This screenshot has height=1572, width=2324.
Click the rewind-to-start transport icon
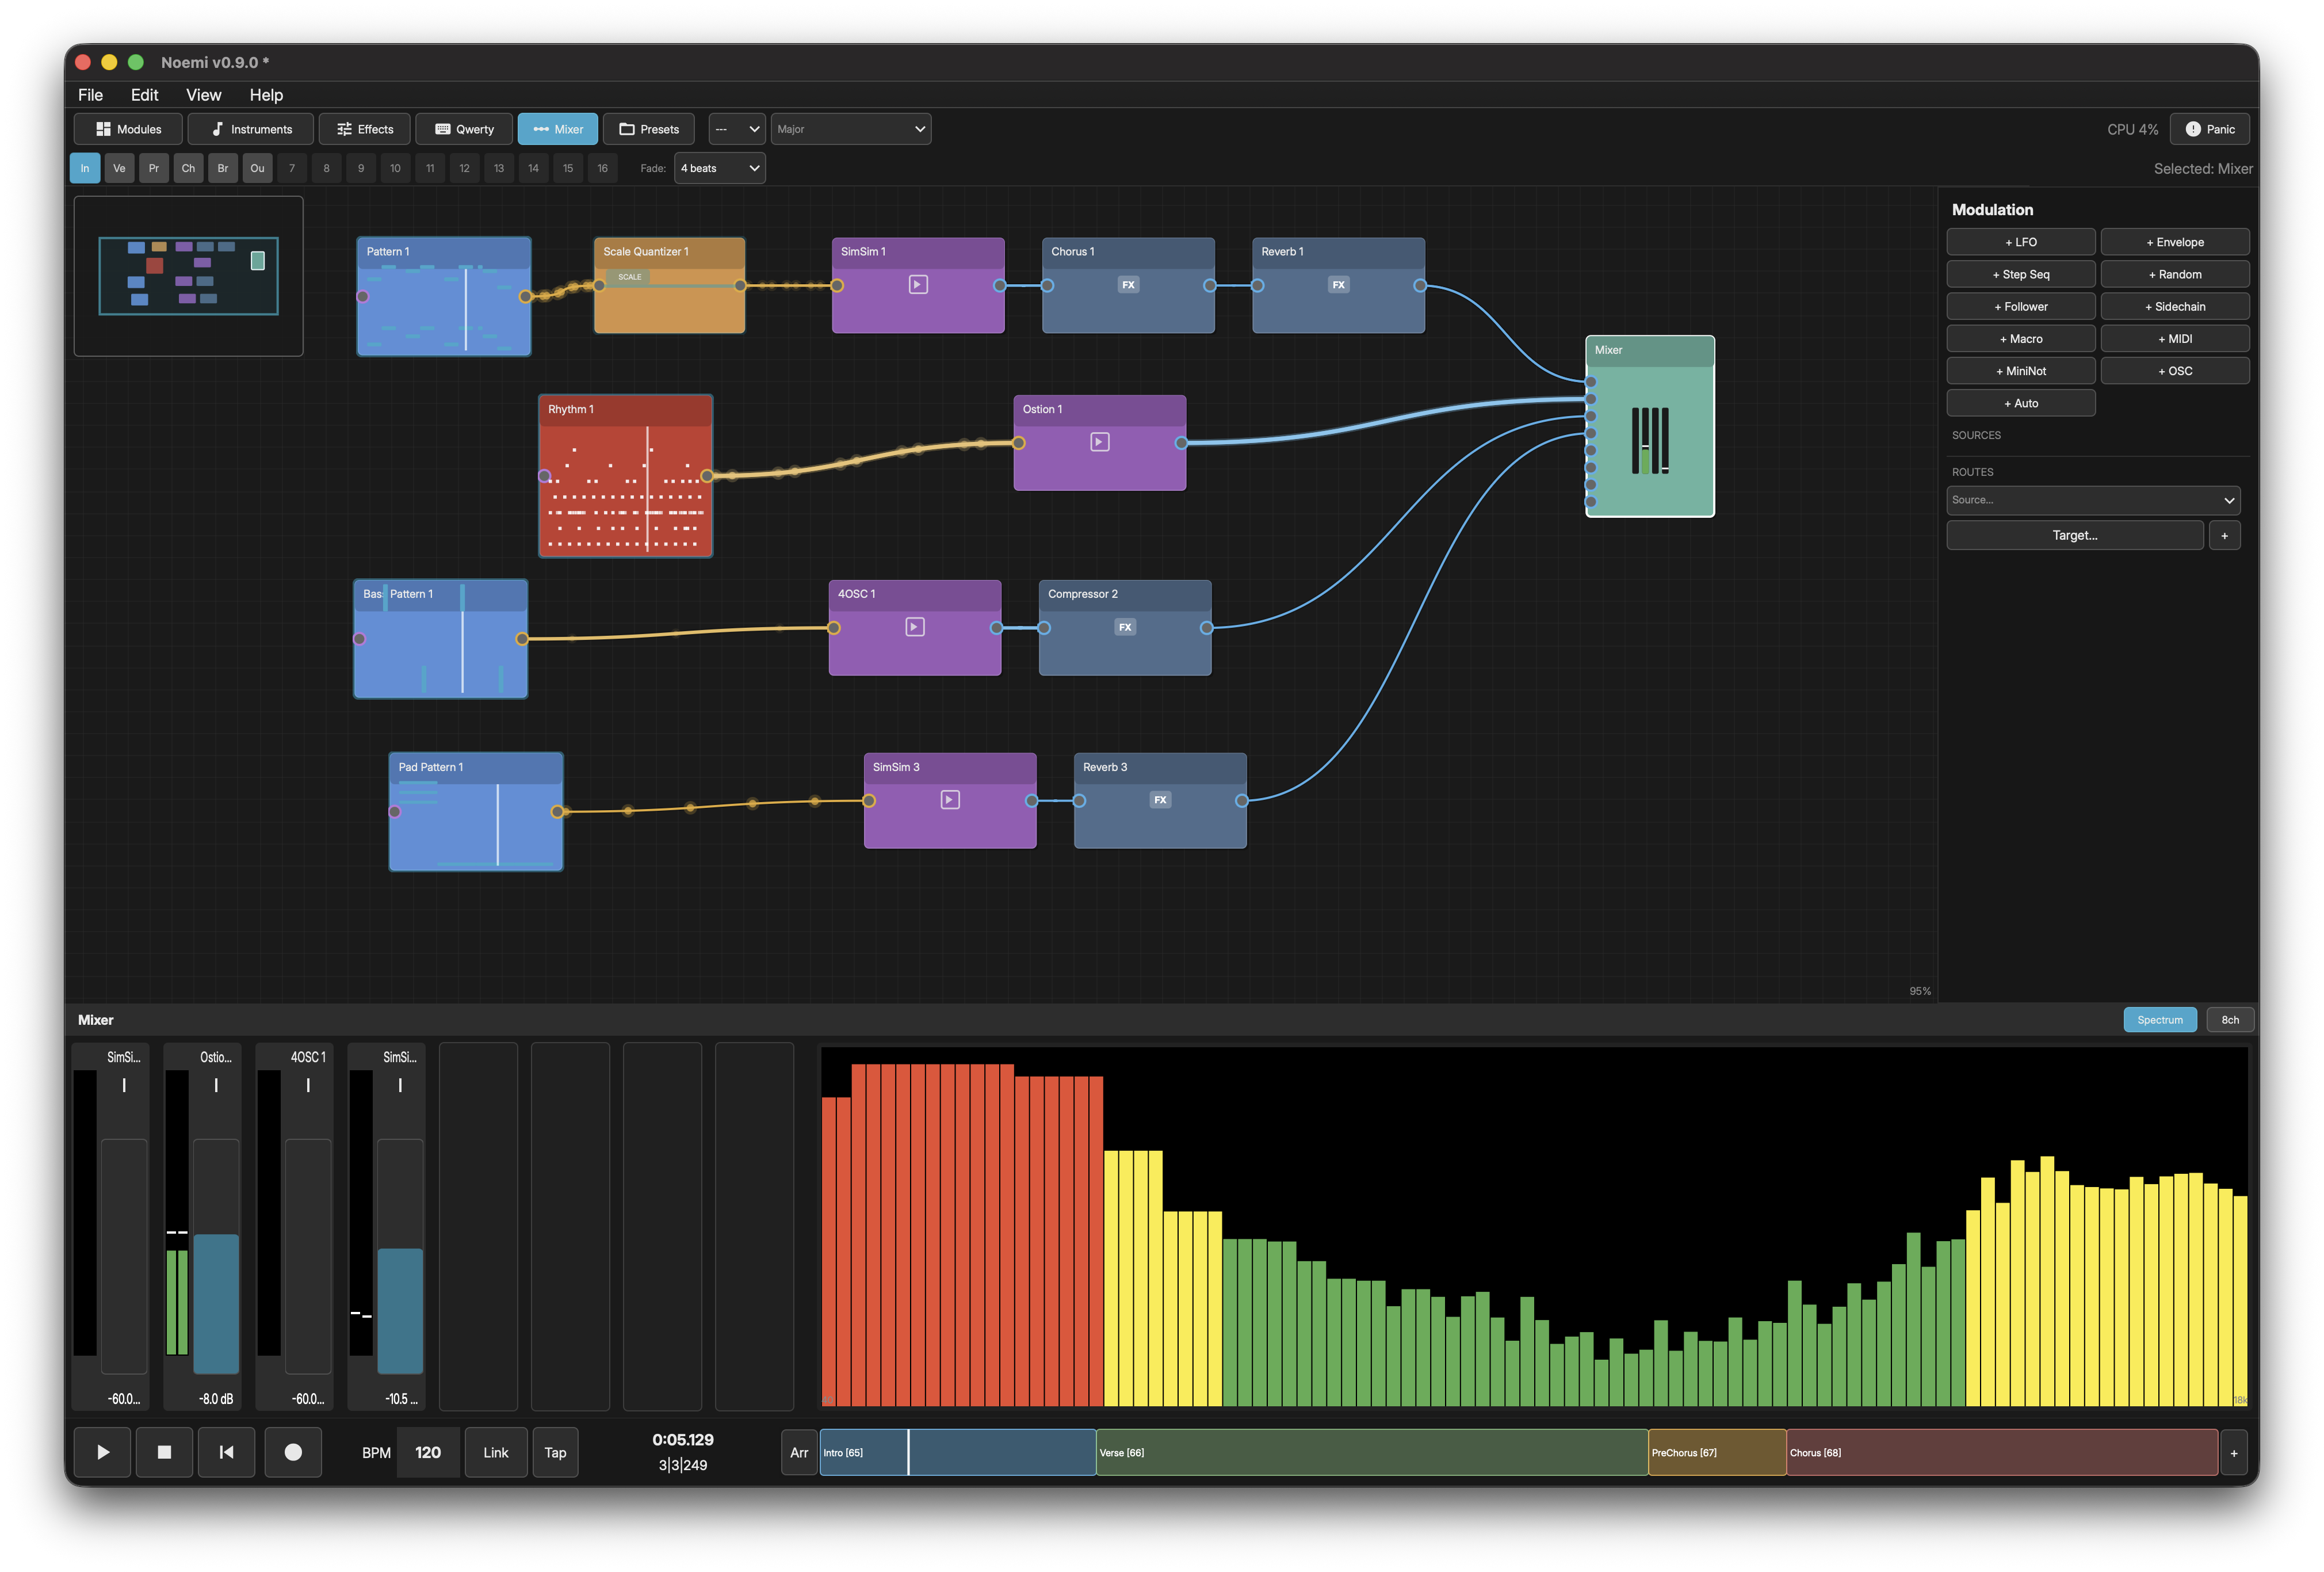226,1452
